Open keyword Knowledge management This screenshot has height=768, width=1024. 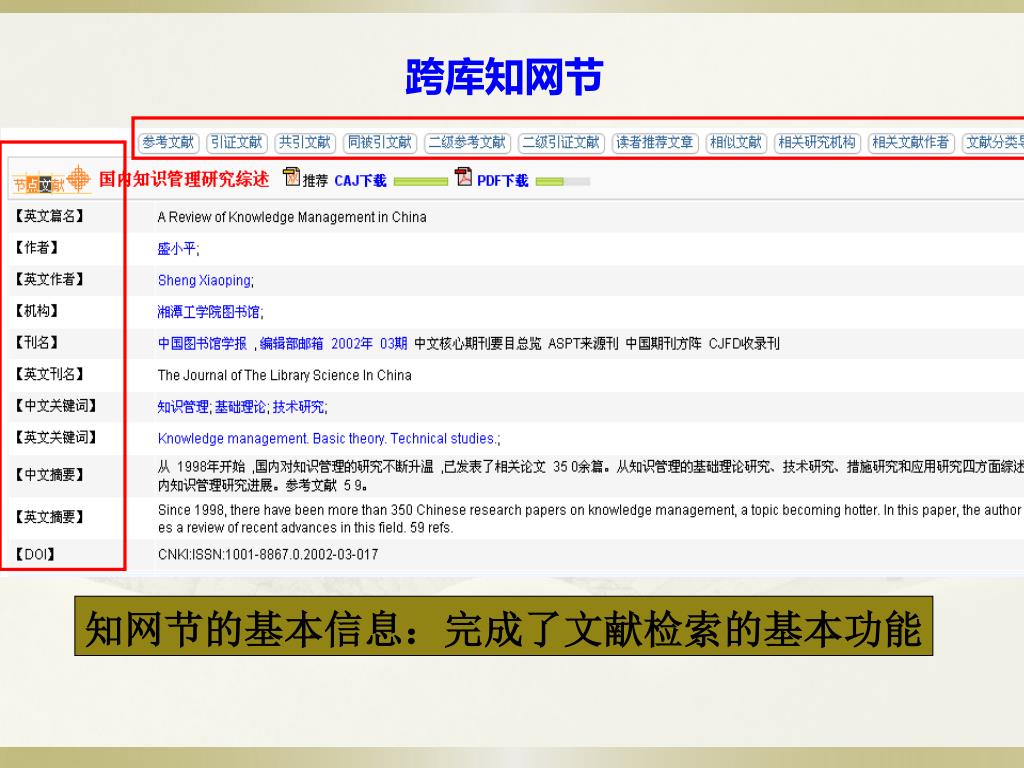coord(232,438)
